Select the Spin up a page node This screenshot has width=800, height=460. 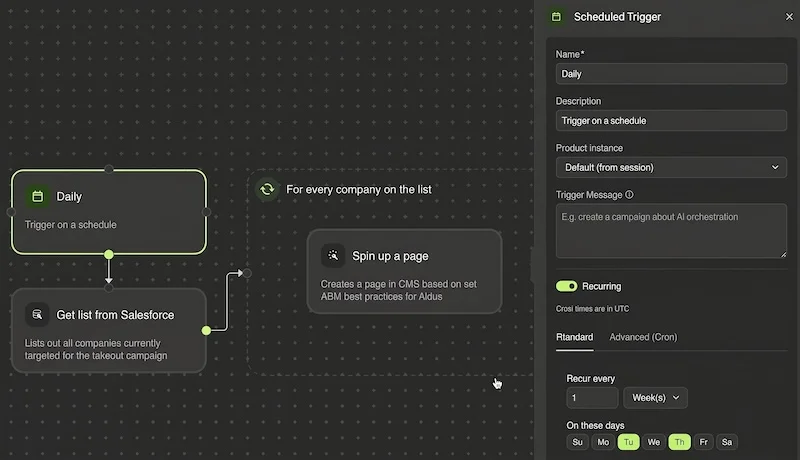coord(404,271)
